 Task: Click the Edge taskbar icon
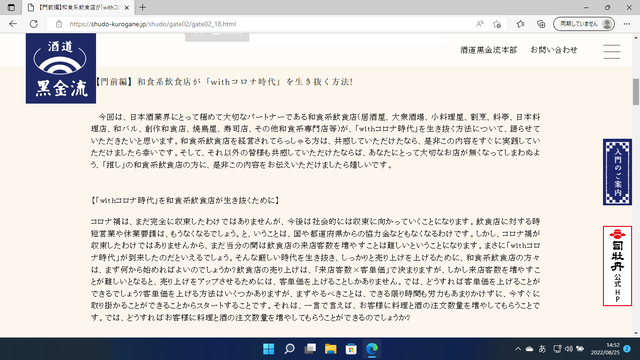coord(372,349)
